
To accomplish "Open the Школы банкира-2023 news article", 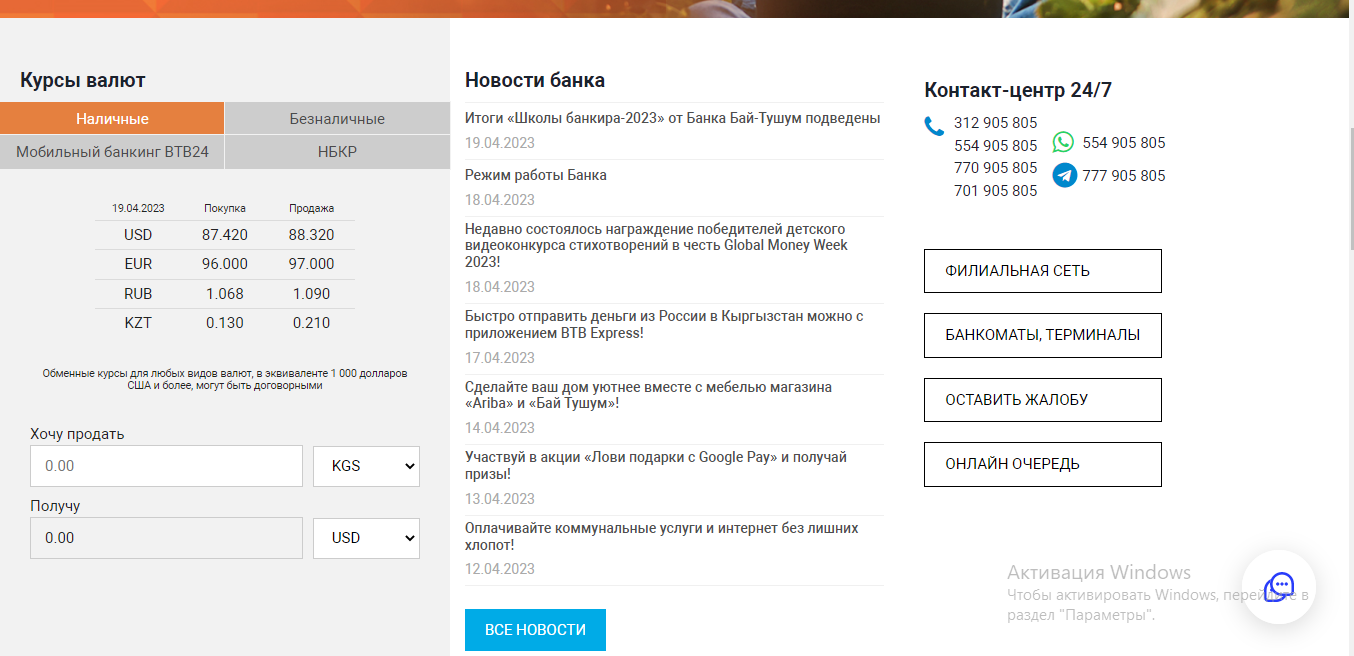I will 672,118.
